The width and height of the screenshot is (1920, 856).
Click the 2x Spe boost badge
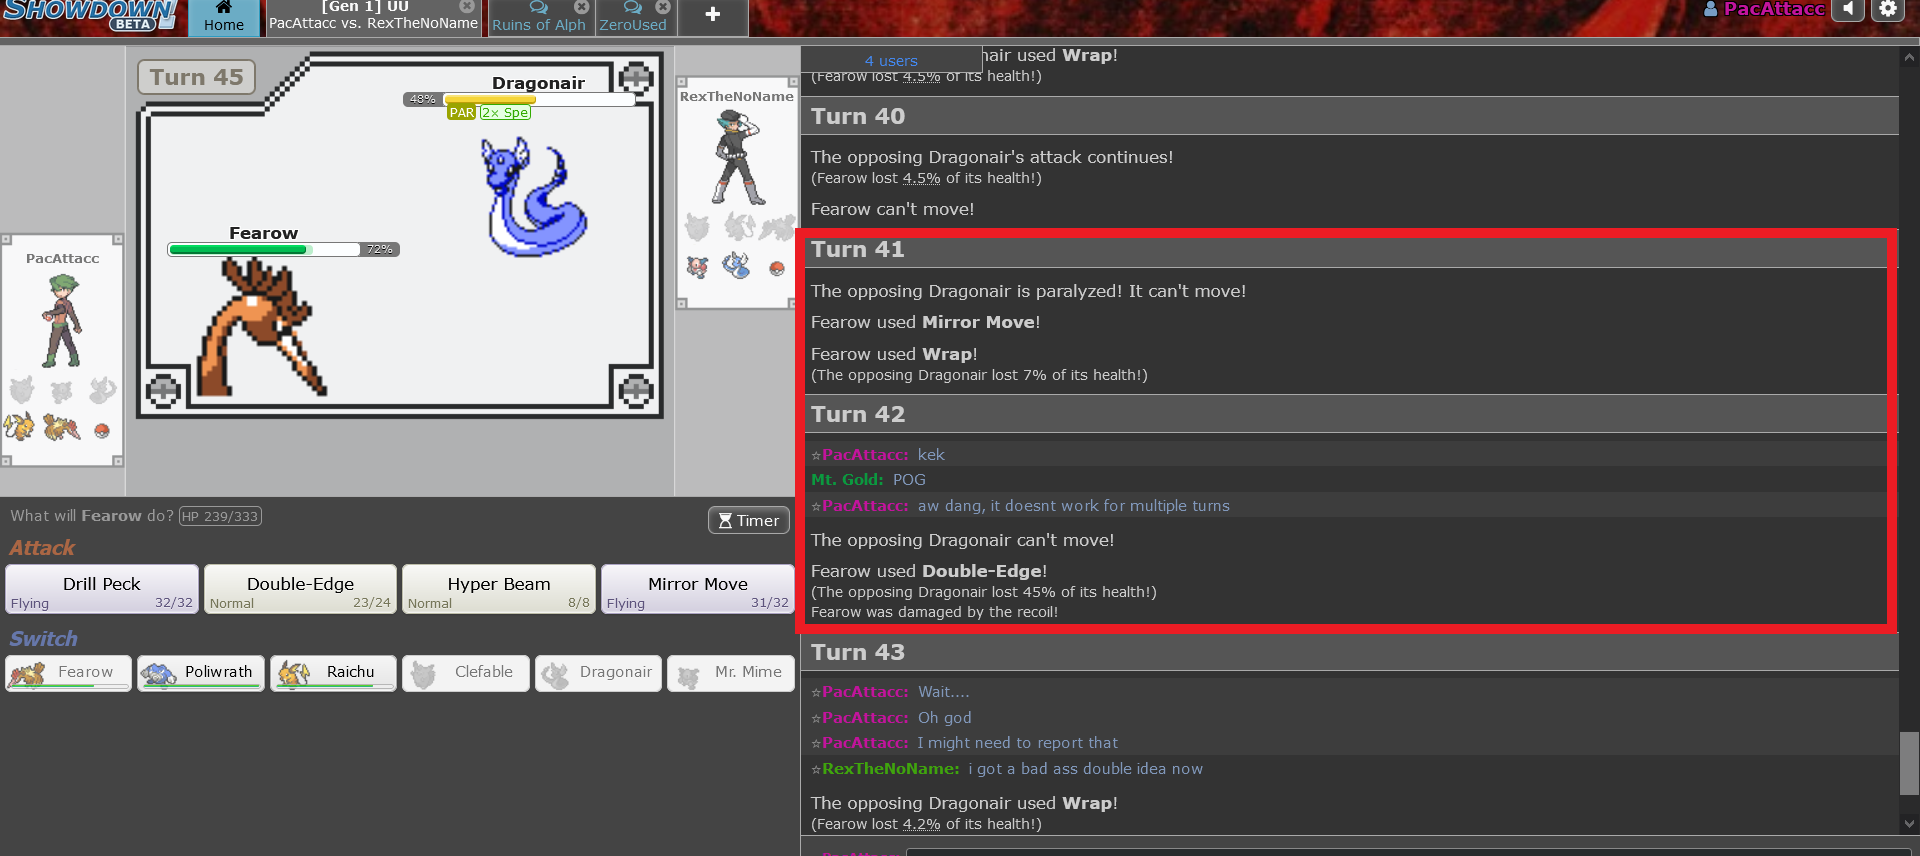(505, 113)
